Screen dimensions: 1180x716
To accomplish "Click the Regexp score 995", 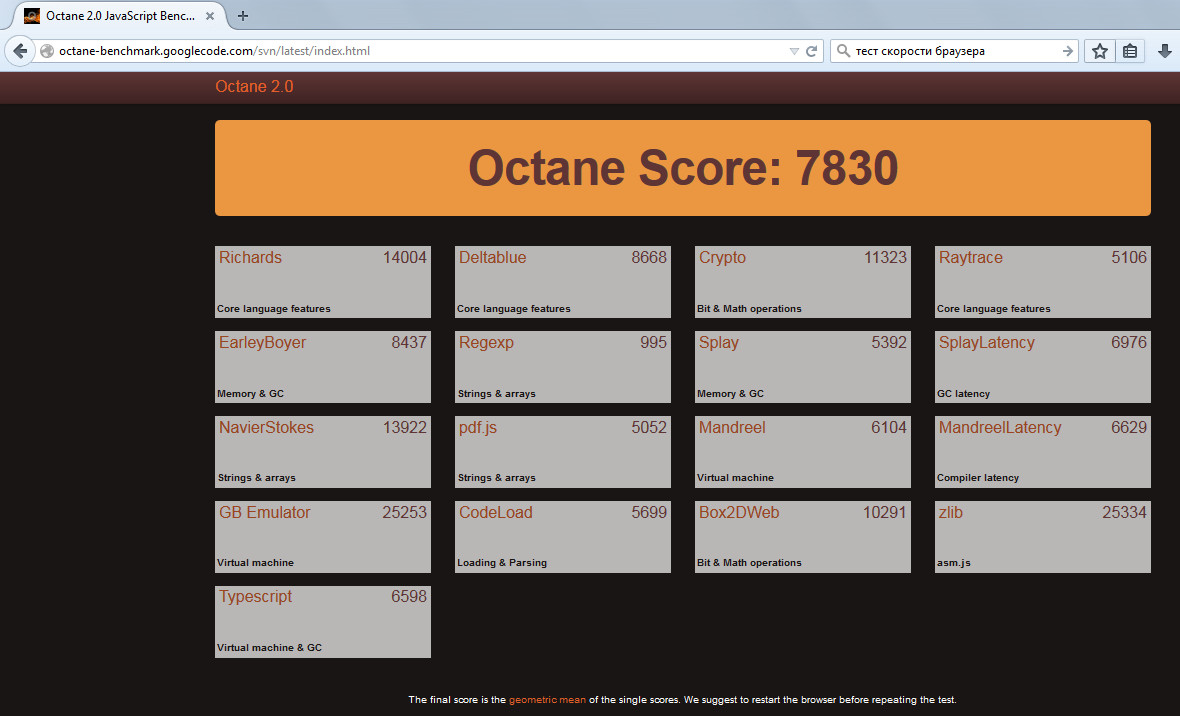I will tap(653, 343).
